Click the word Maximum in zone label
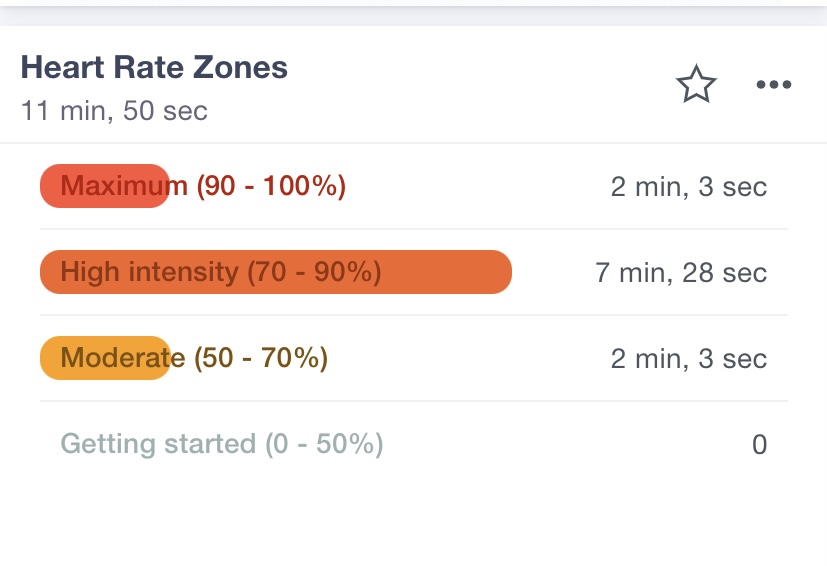This screenshot has height=566, width=827. 124,186
